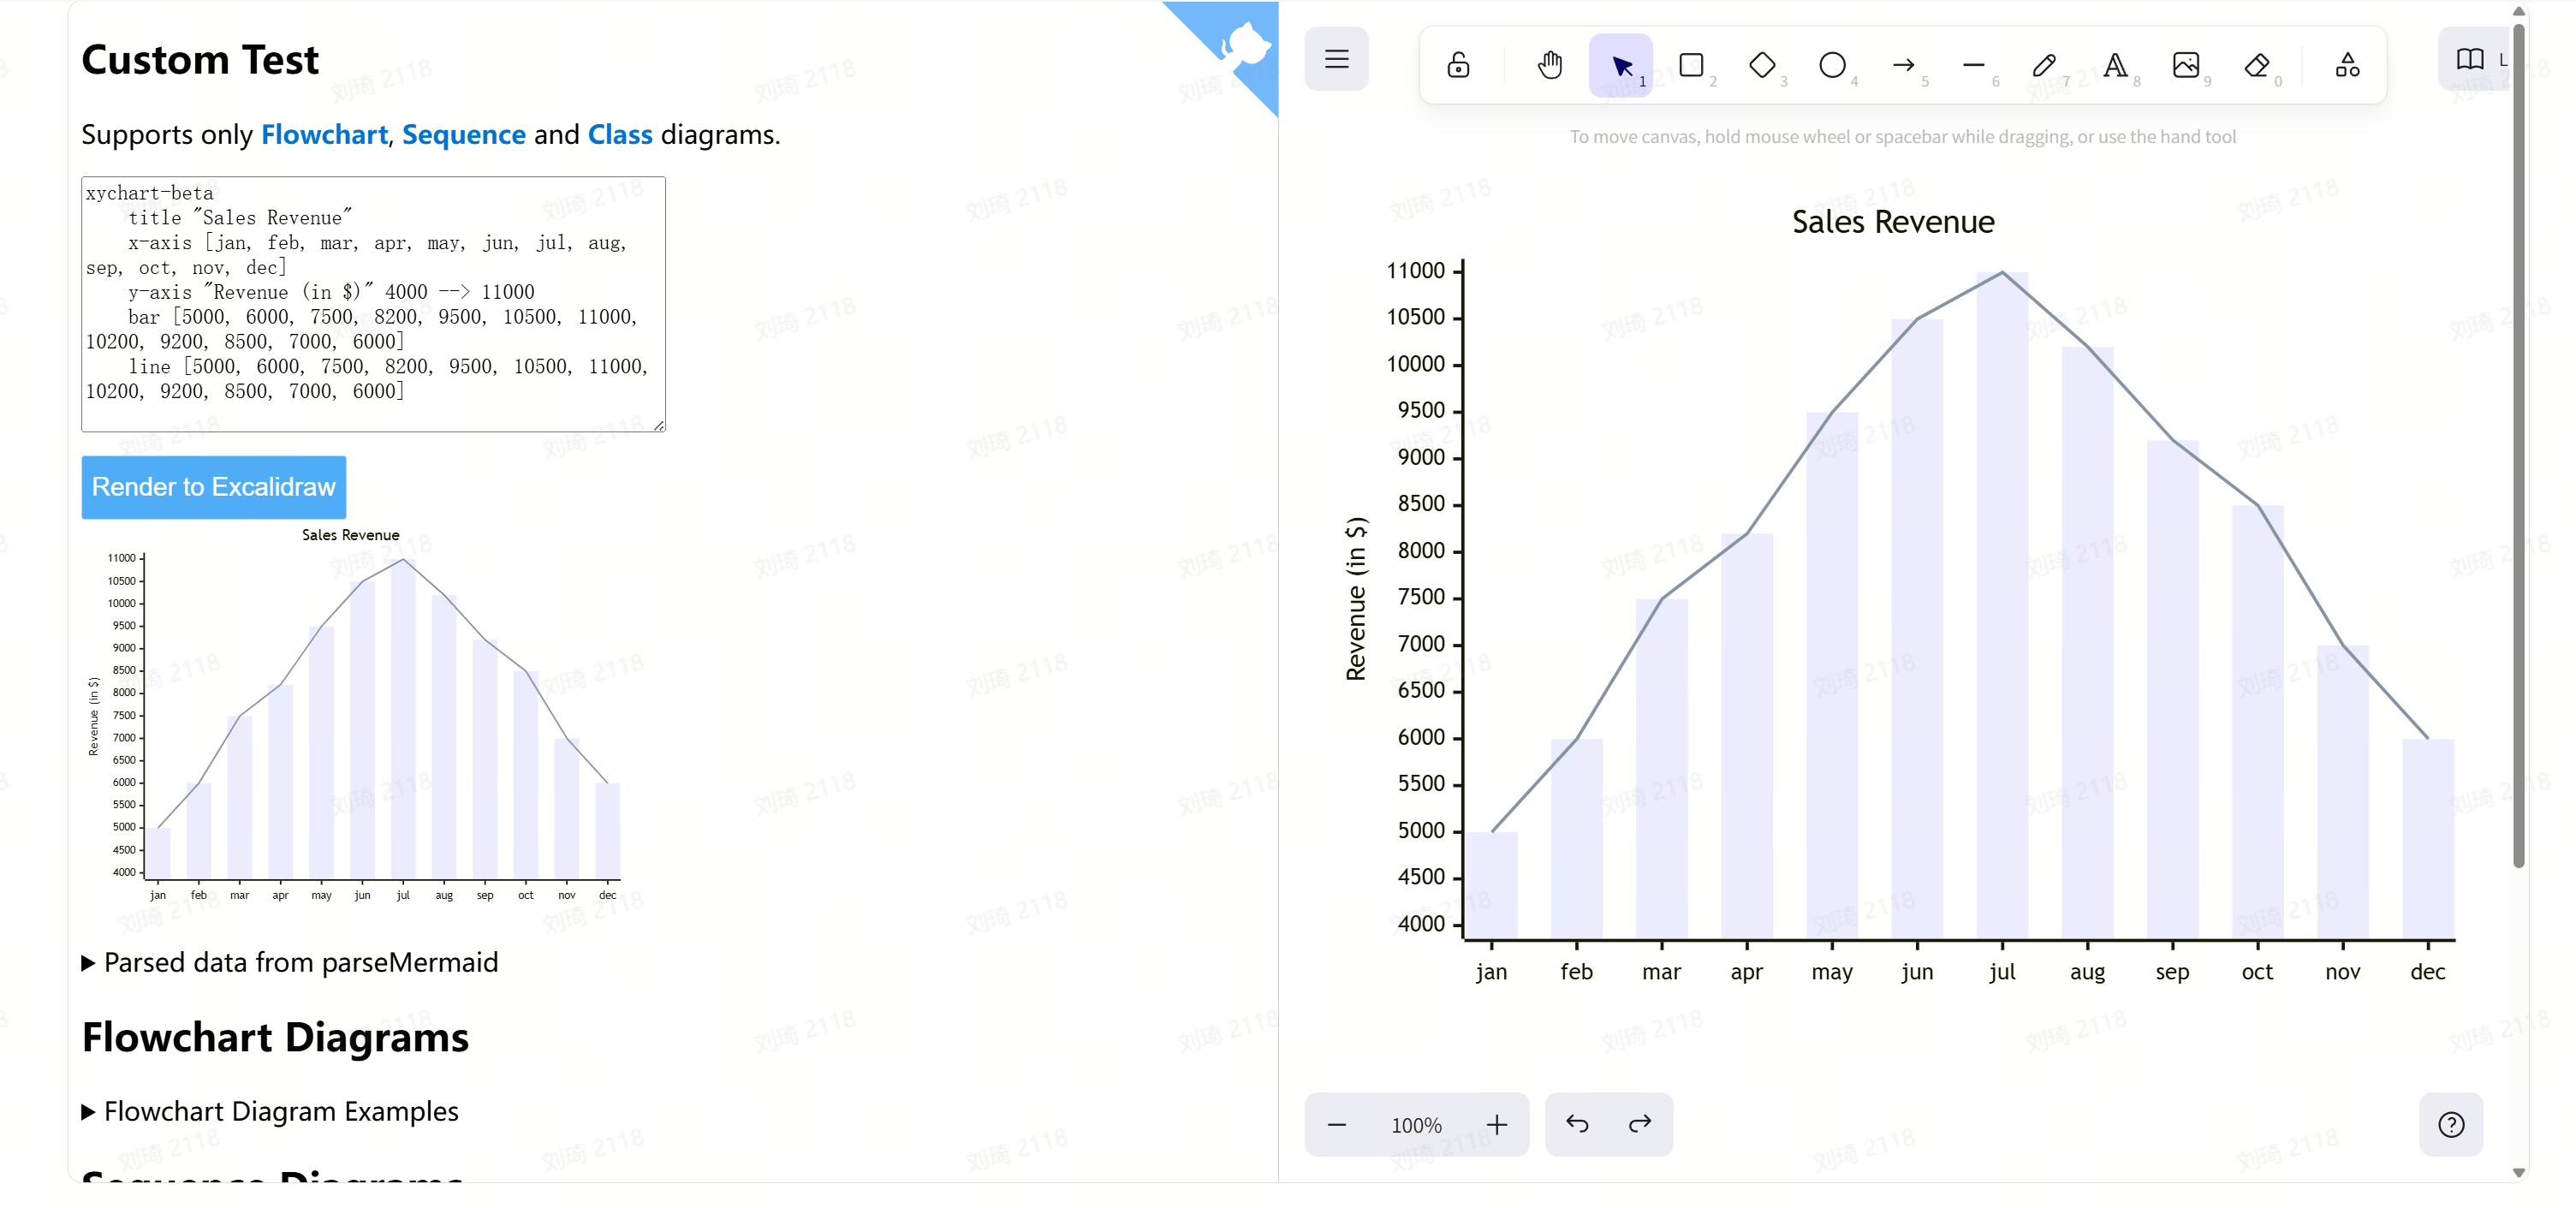
Task: Click the Render to Excalidraw button
Action: point(213,487)
